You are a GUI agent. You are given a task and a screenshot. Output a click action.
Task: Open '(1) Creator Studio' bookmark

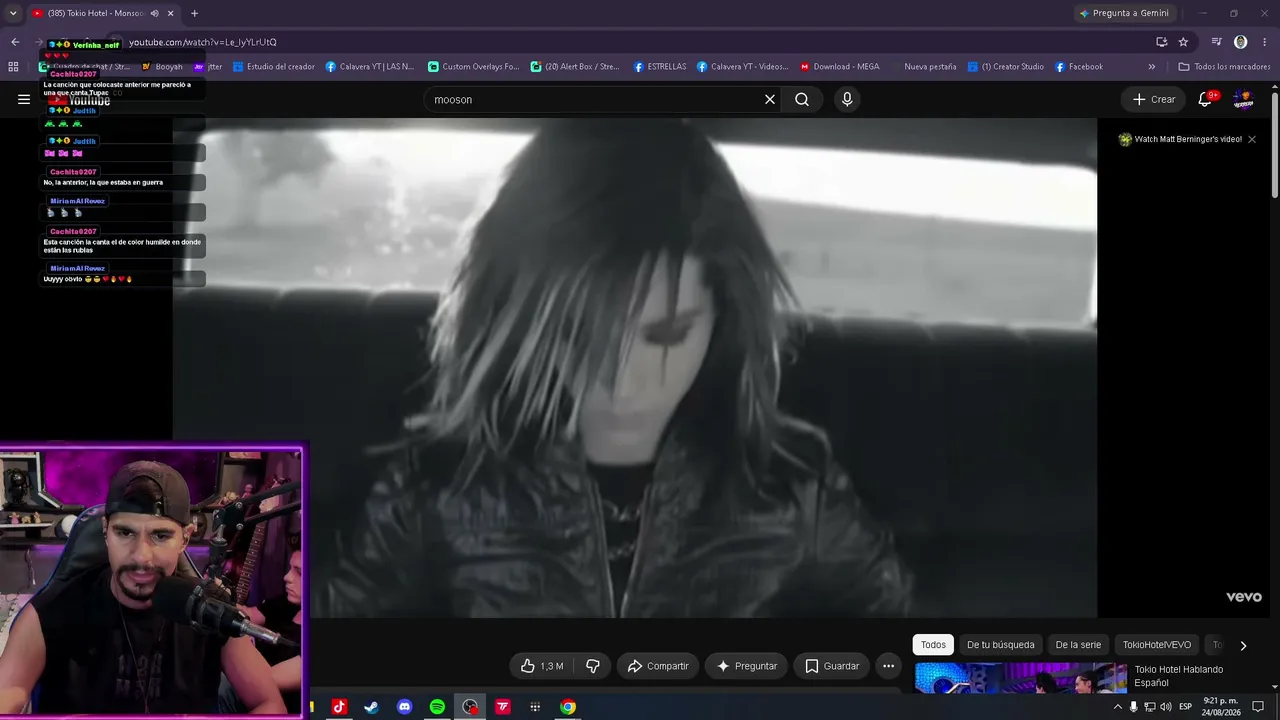pos(1005,67)
